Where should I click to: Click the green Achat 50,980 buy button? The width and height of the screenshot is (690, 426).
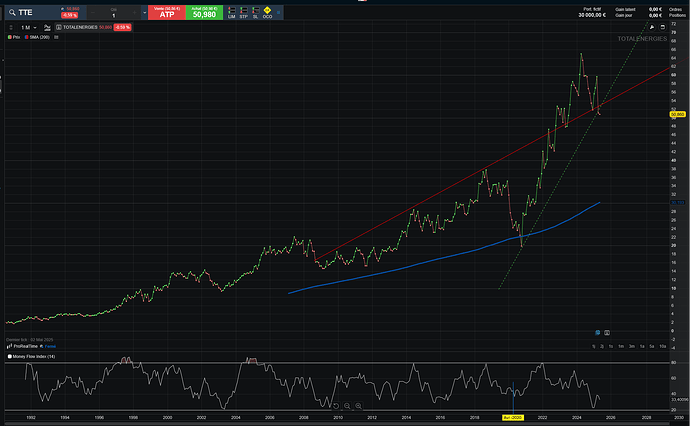204,12
